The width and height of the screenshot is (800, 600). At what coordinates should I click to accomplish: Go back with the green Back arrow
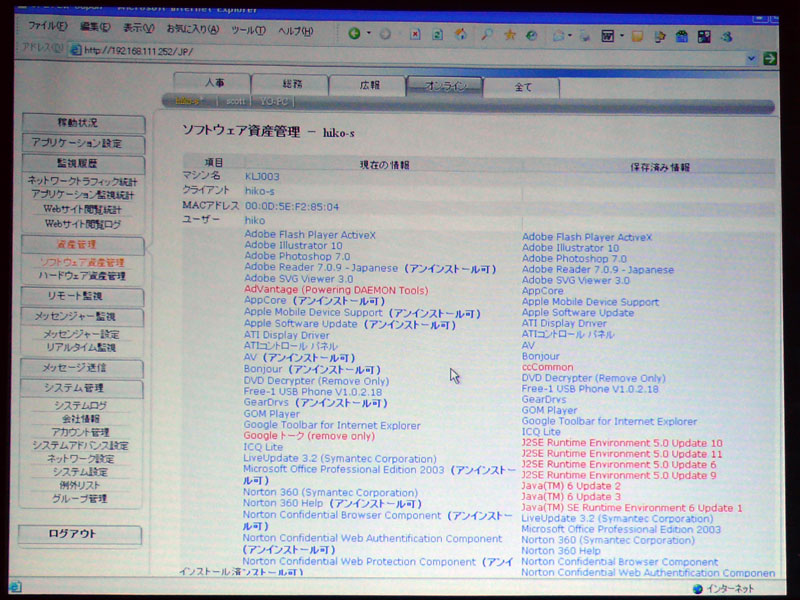(x=354, y=34)
